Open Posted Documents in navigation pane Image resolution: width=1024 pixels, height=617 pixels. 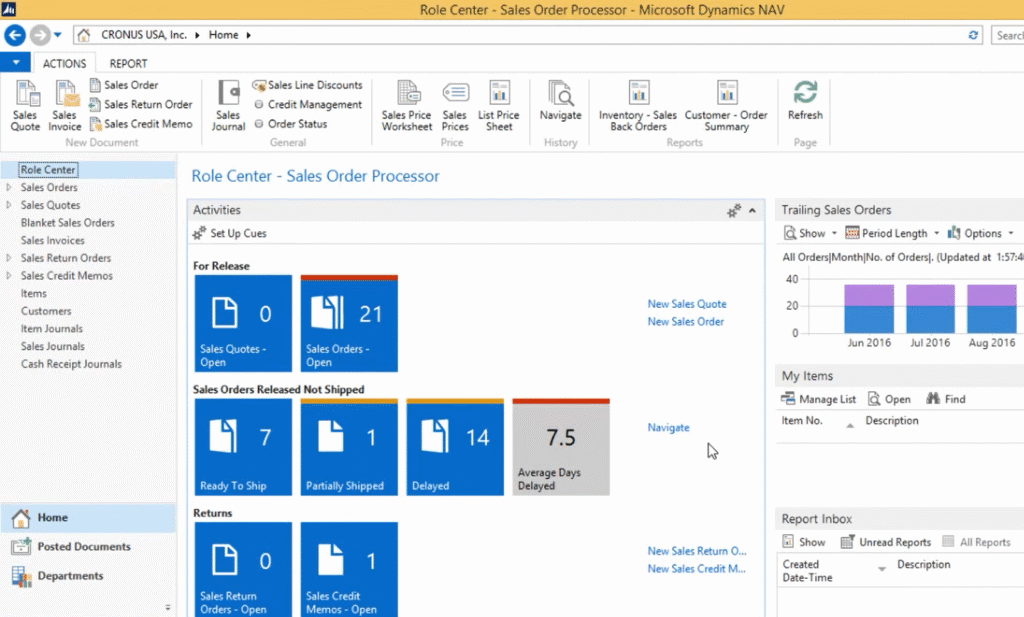pyautogui.click(x=88, y=546)
